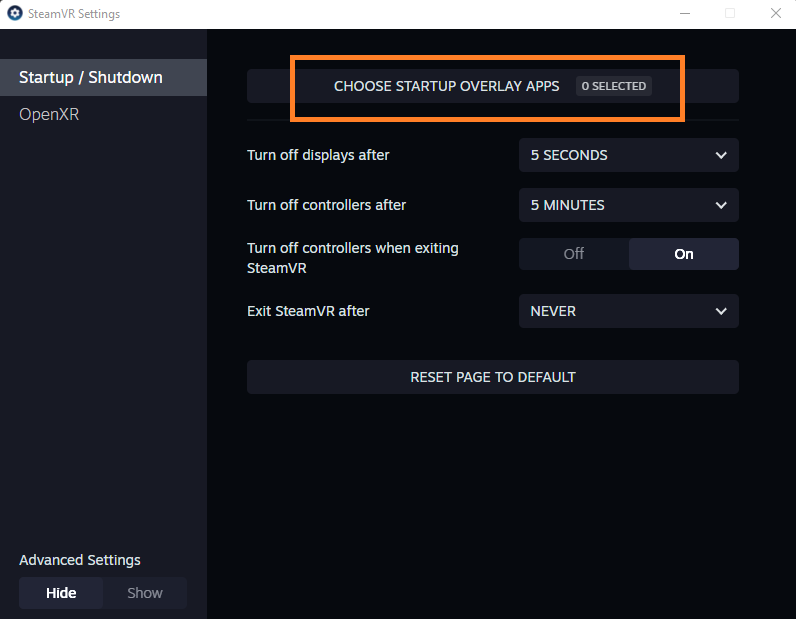Minimize the SteamVR Settings window
This screenshot has width=796, height=619.
click(685, 14)
